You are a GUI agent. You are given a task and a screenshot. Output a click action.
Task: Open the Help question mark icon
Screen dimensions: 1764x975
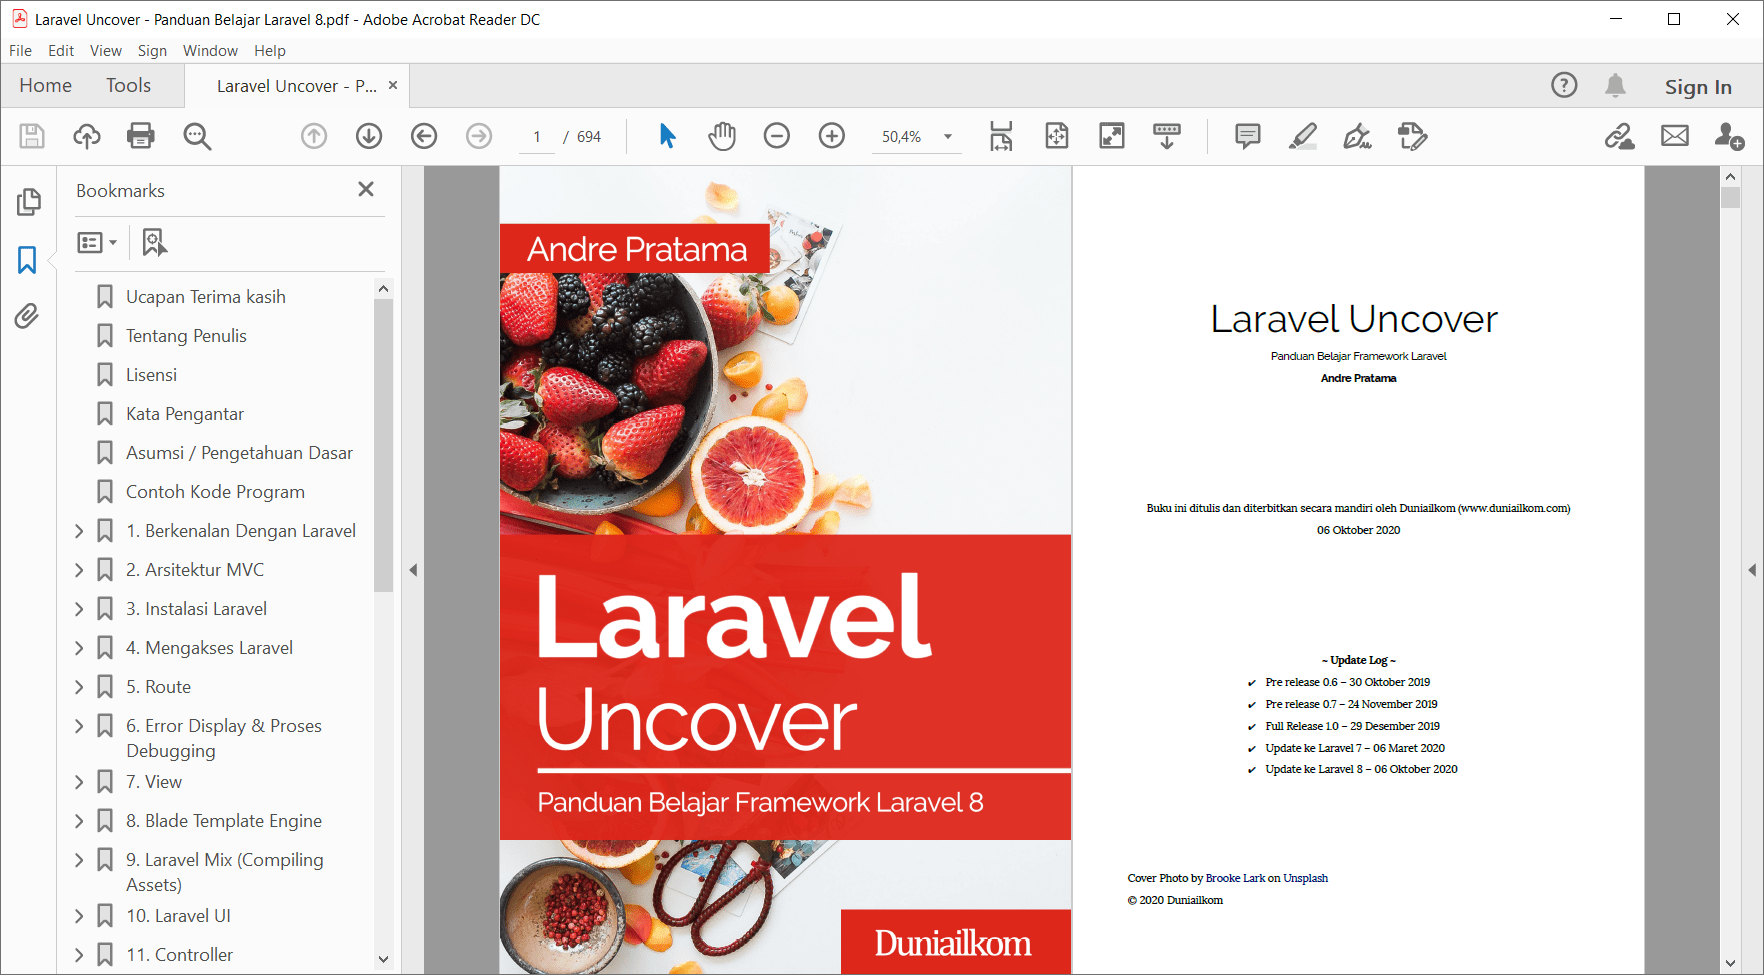point(1564,86)
